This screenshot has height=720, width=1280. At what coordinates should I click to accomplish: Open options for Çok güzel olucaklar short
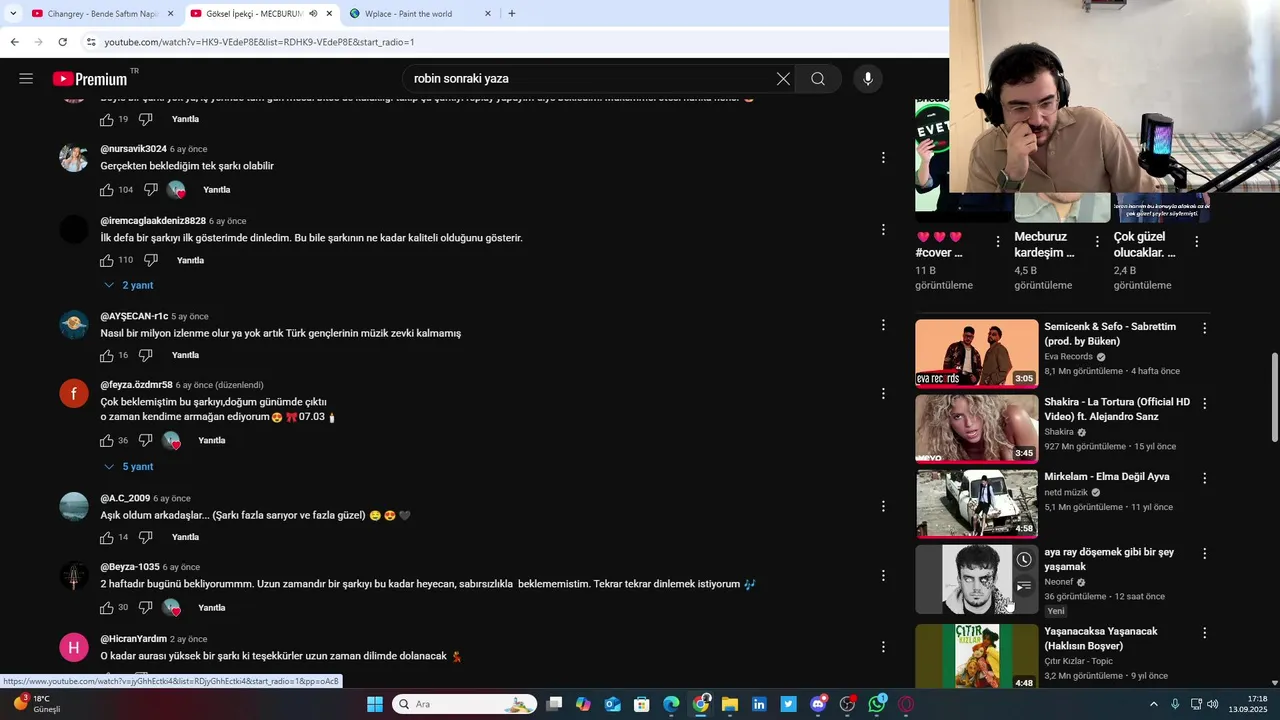pos(1196,241)
